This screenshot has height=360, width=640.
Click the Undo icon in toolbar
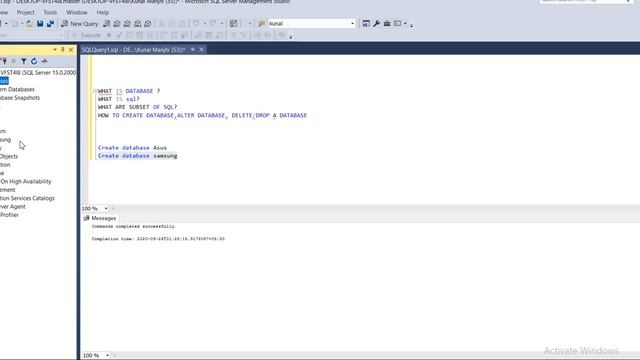coord(196,23)
